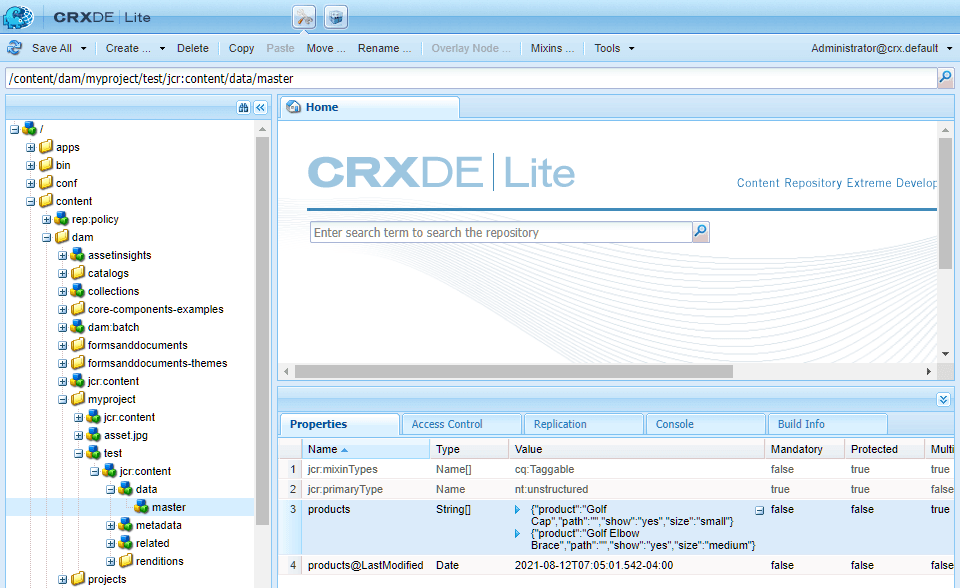Click the collections node icon
This screenshot has height=588, width=960.
pos(77,290)
